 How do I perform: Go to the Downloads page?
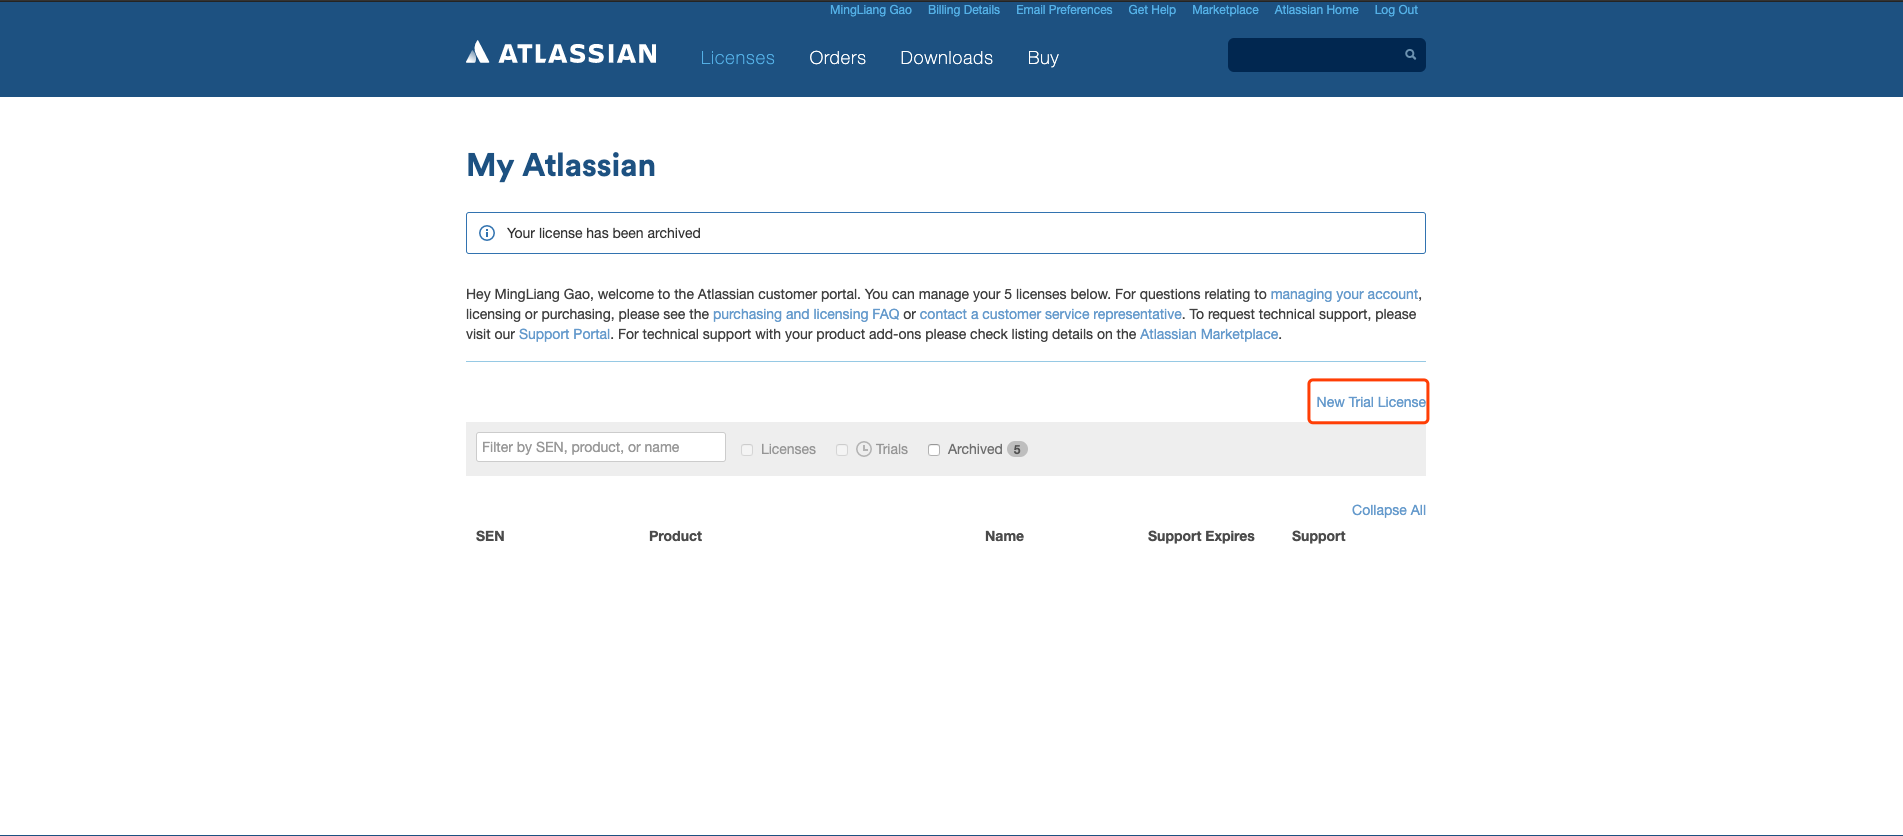pyautogui.click(x=946, y=58)
